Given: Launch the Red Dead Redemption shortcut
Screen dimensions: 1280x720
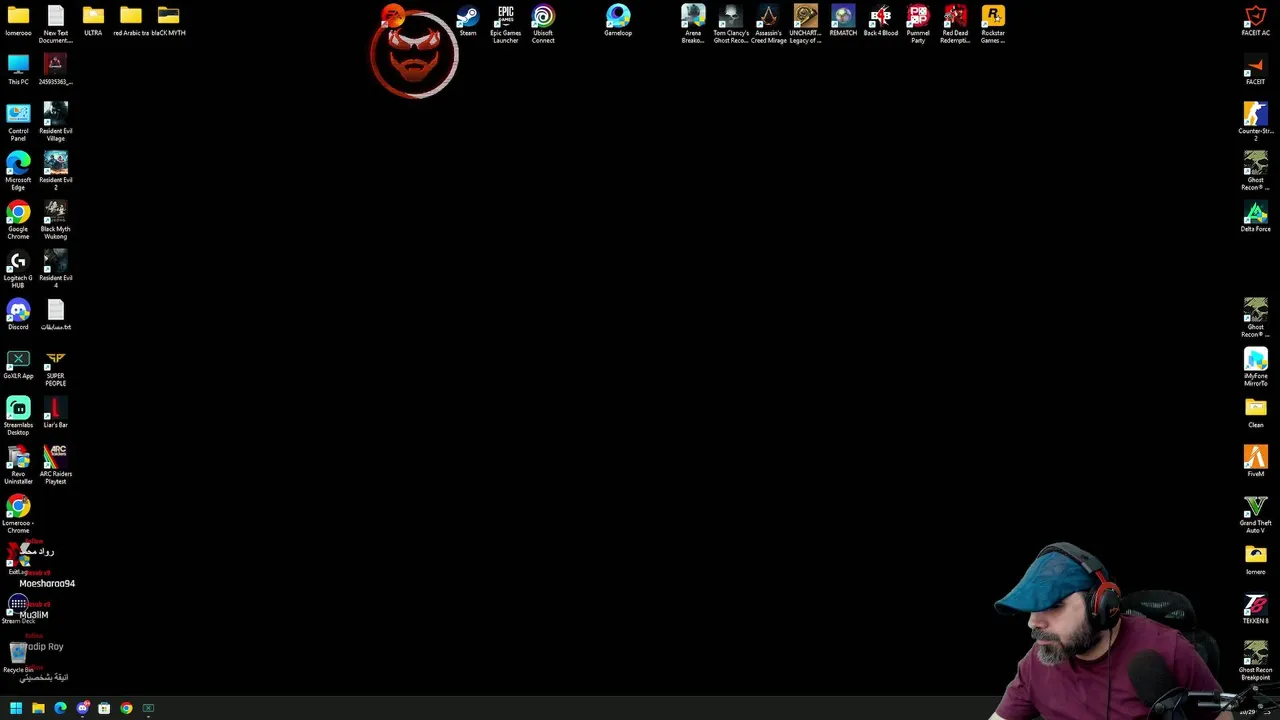Looking at the screenshot, I should click(955, 24).
